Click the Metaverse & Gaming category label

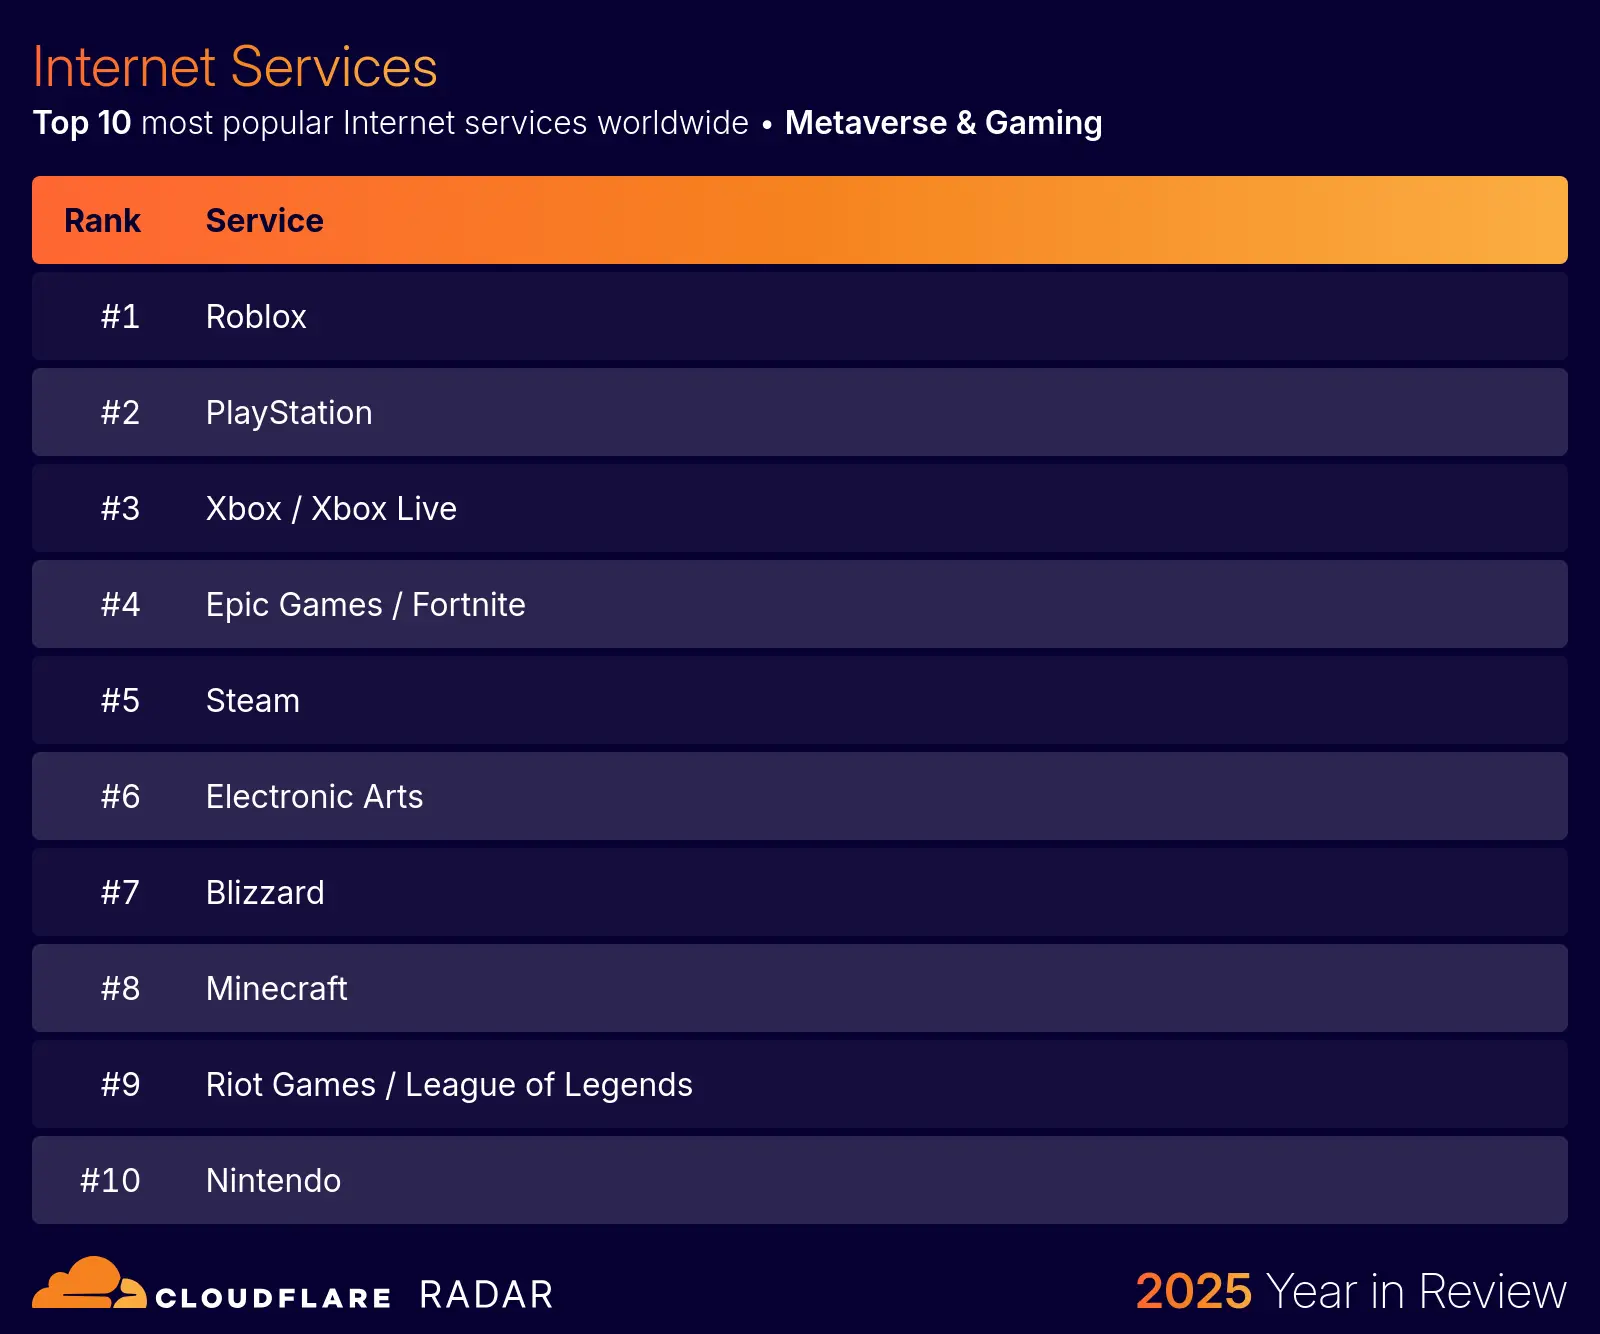(x=943, y=123)
